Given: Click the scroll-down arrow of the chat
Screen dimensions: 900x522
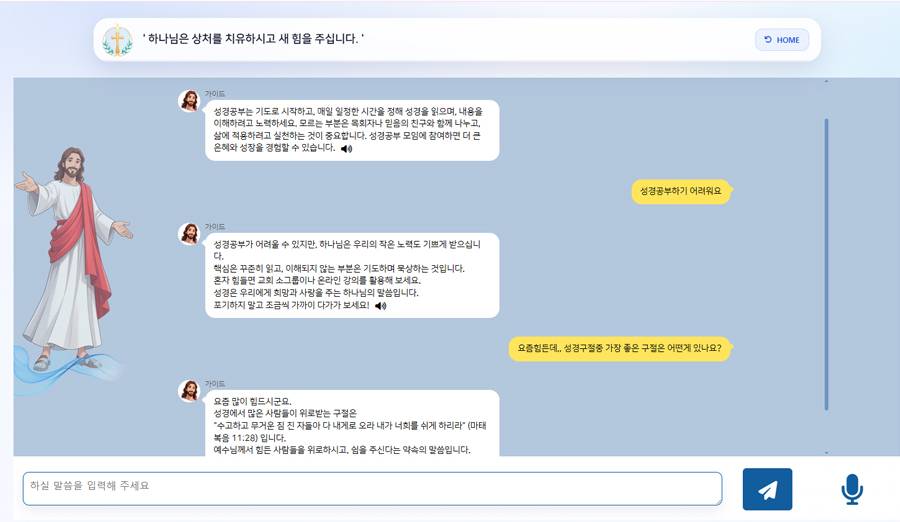Looking at the screenshot, I should [x=826, y=452].
